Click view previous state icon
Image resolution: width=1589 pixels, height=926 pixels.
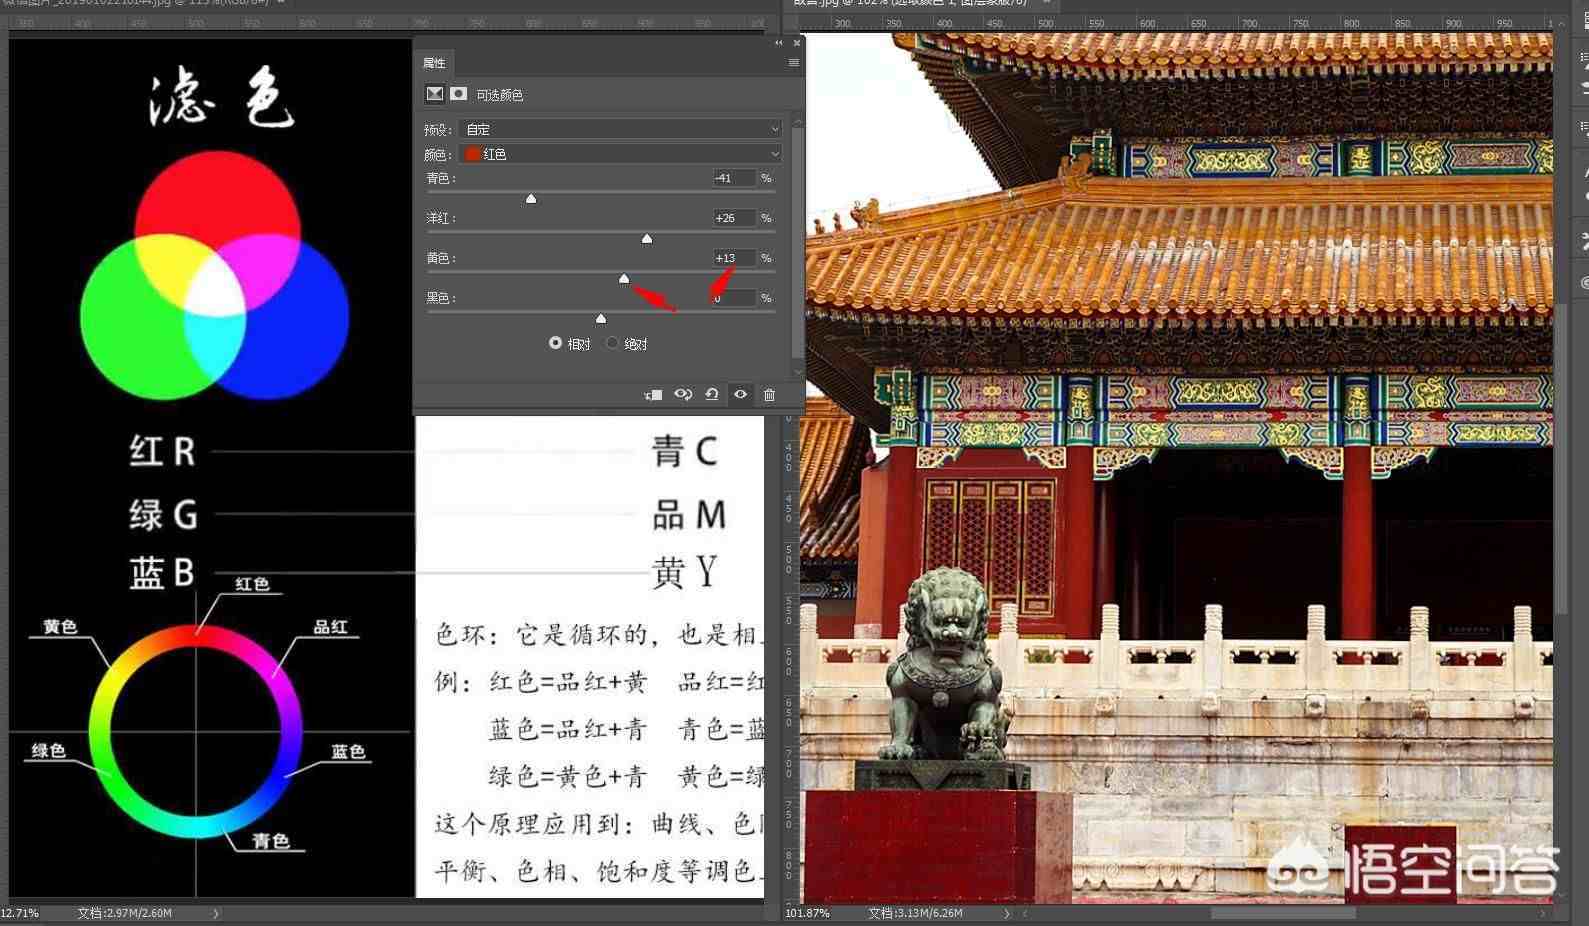(683, 395)
